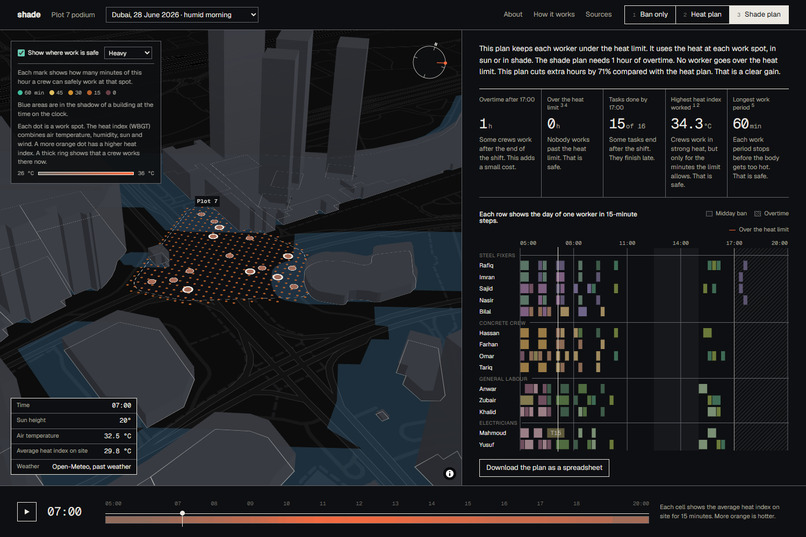
Task: Select worker row Bilal
Action: click(633, 311)
